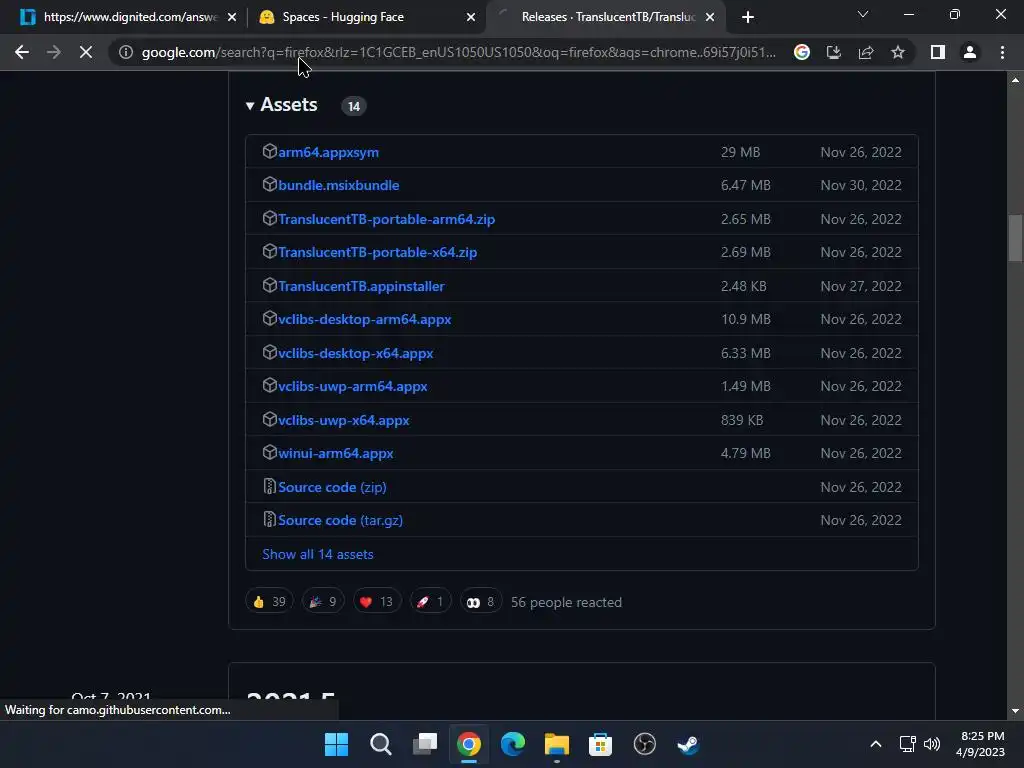This screenshot has height=768, width=1024.
Task: Click '56 people reacted' text
Action: [566, 602]
